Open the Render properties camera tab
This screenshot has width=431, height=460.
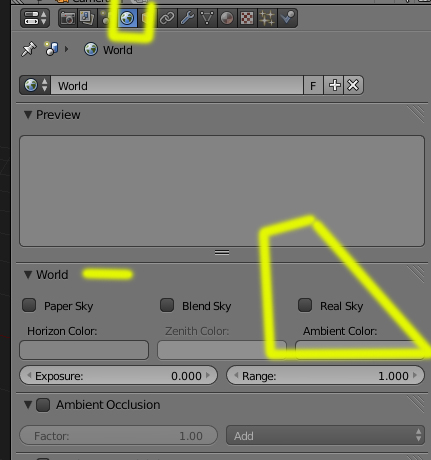coord(68,18)
